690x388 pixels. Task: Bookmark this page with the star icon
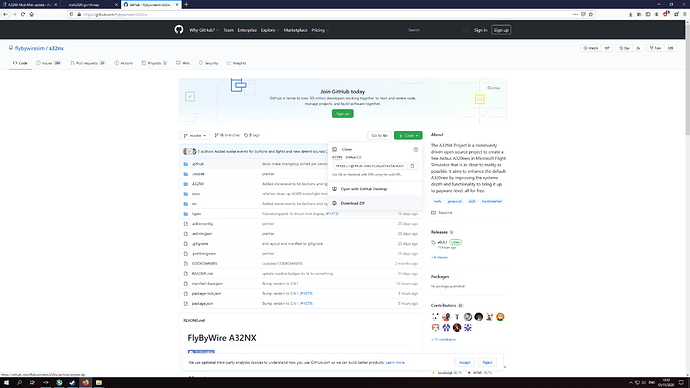pyautogui.click(x=591, y=14)
